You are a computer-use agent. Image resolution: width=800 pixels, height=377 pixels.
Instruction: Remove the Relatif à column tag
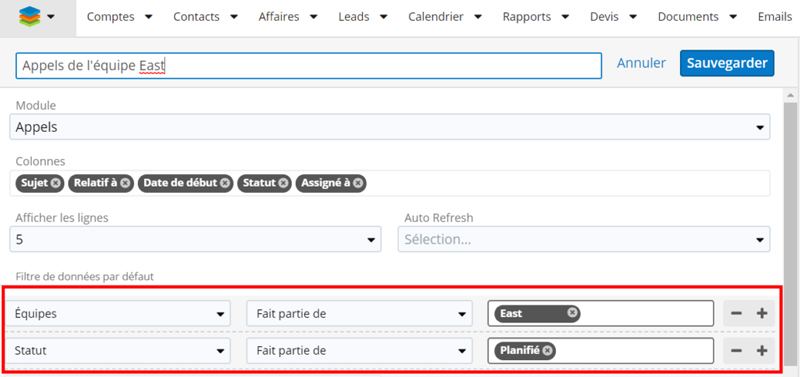point(125,183)
